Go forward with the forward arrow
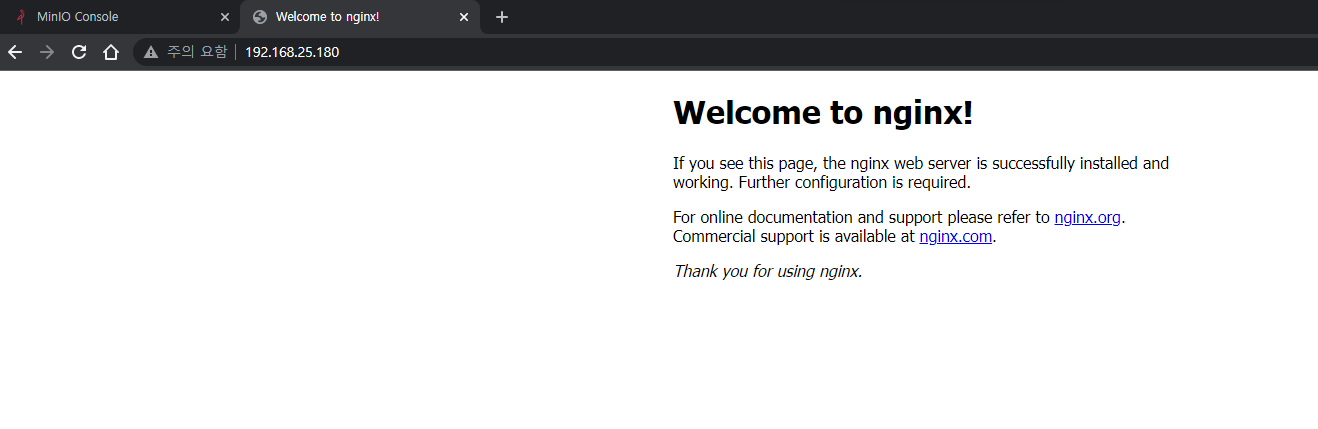The width and height of the screenshot is (1318, 429). tap(47, 52)
